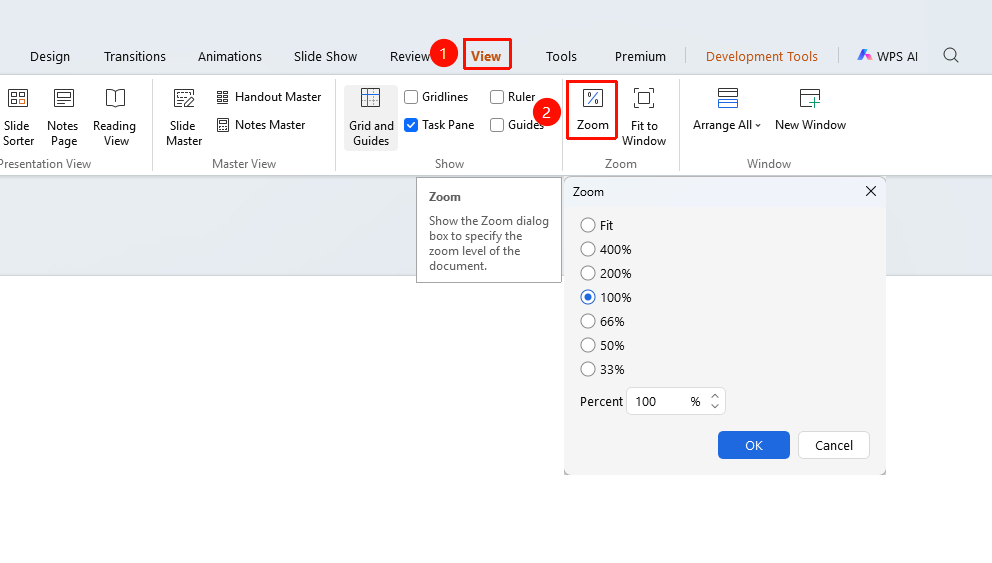Enable the Gridlines checkbox
The height and width of the screenshot is (563, 992).
(411, 97)
